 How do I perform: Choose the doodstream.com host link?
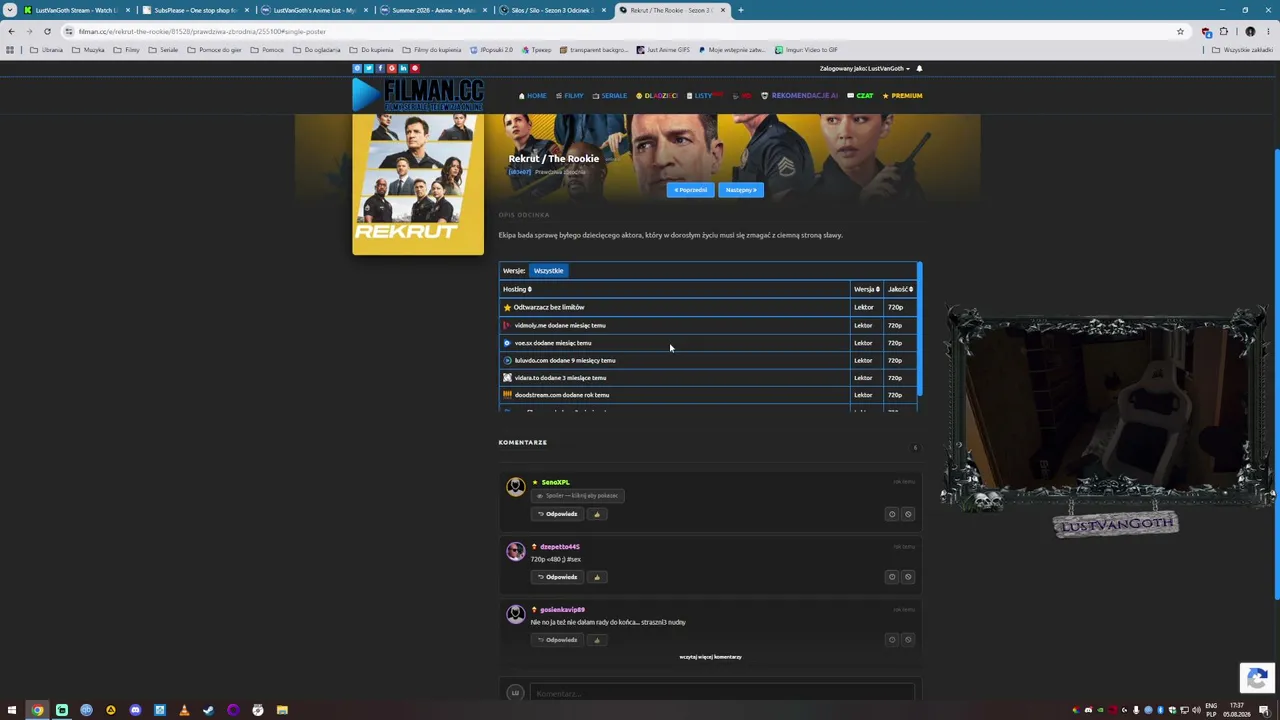(708, 395)
